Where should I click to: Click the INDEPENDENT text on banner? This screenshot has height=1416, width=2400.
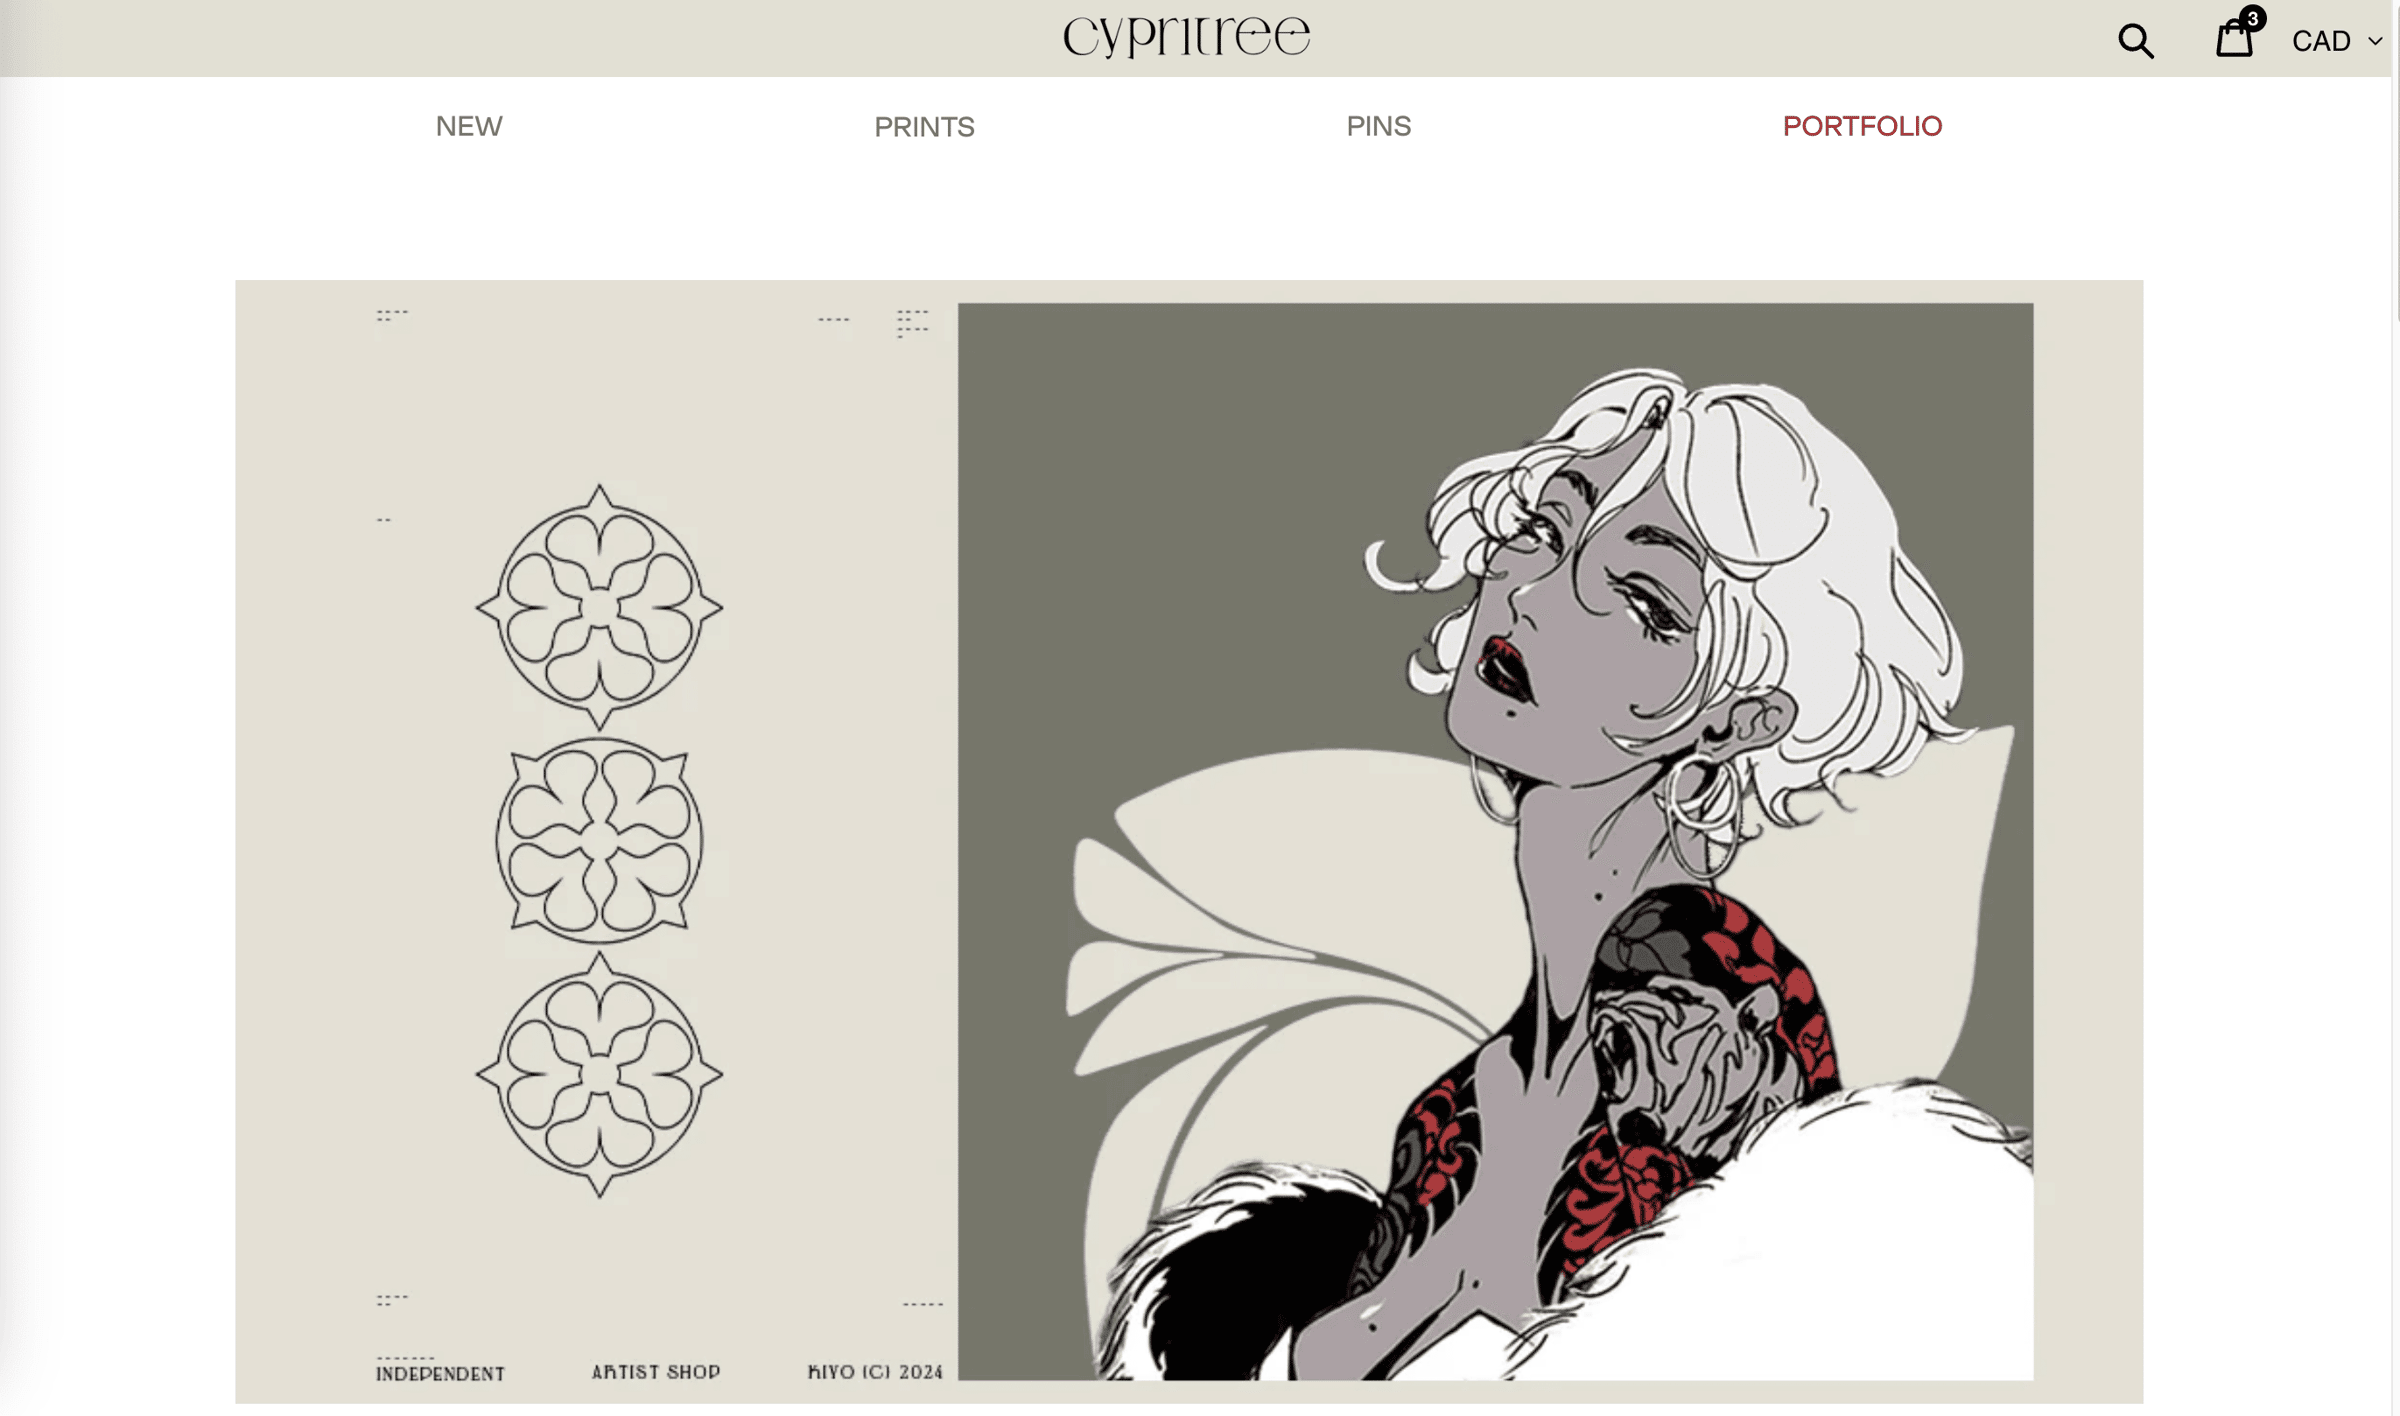pyautogui.click(x=441, y=1374)
